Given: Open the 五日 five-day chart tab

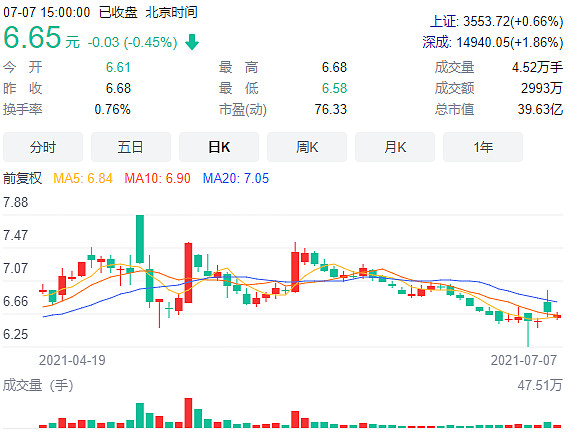Looking at the screenshot, I should [x=131, y=147].
